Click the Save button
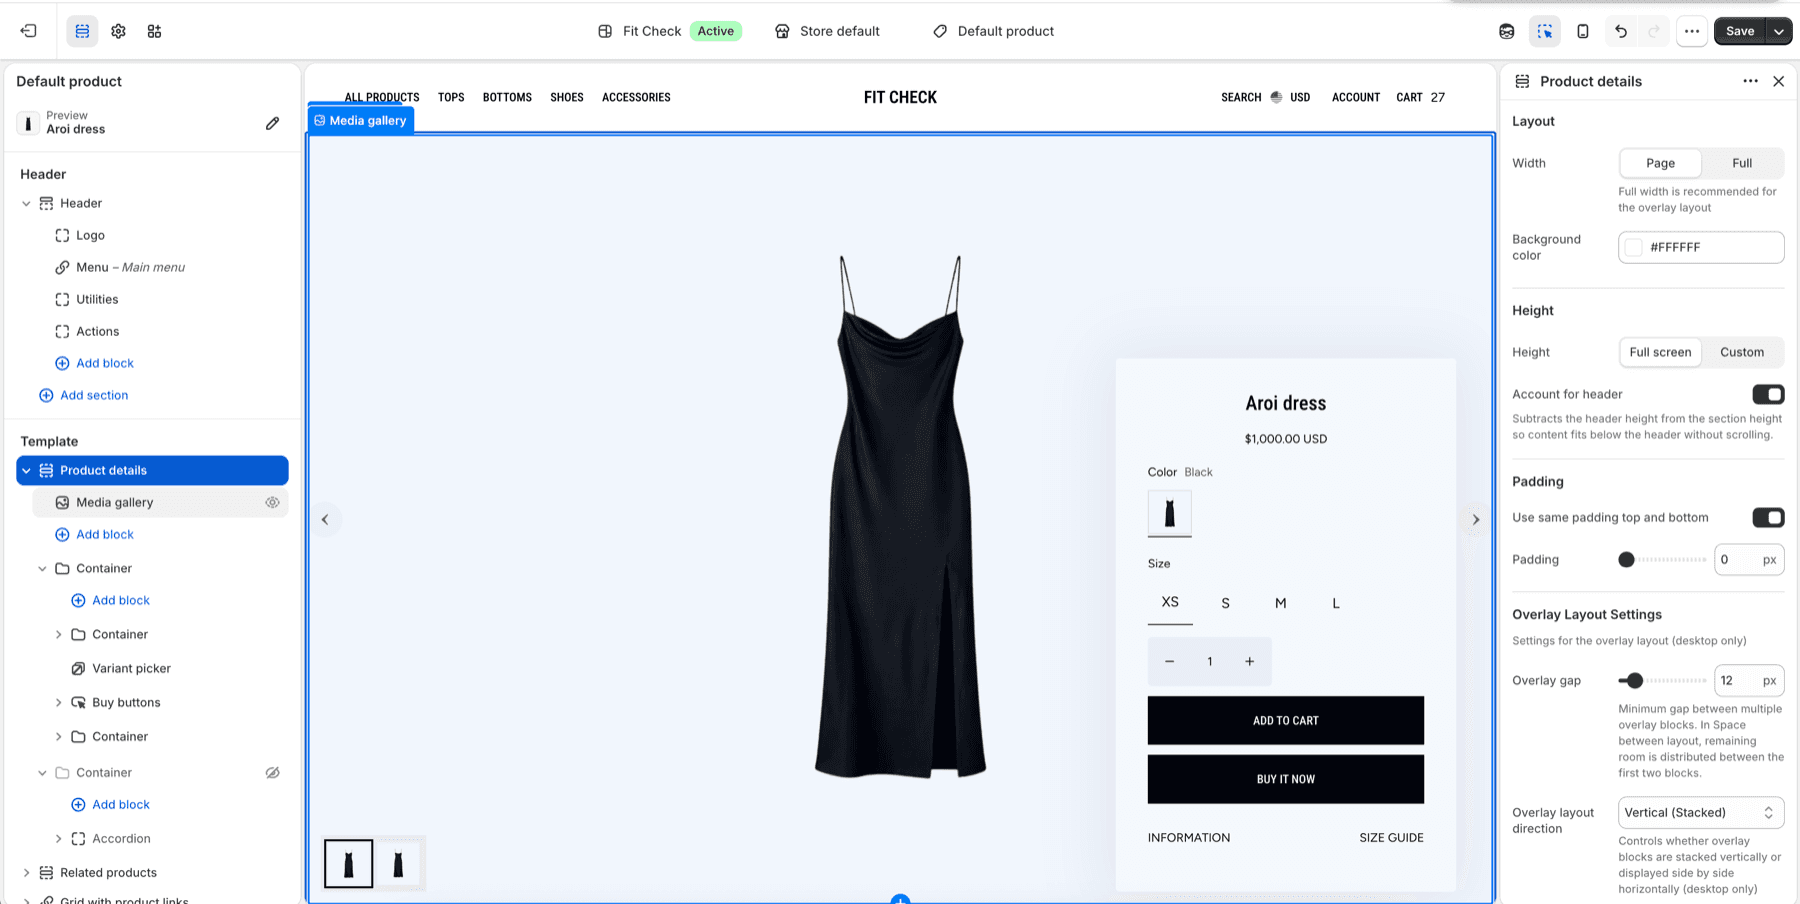Viewport: 1800px width, 904px height. [x=1740, y=31]
